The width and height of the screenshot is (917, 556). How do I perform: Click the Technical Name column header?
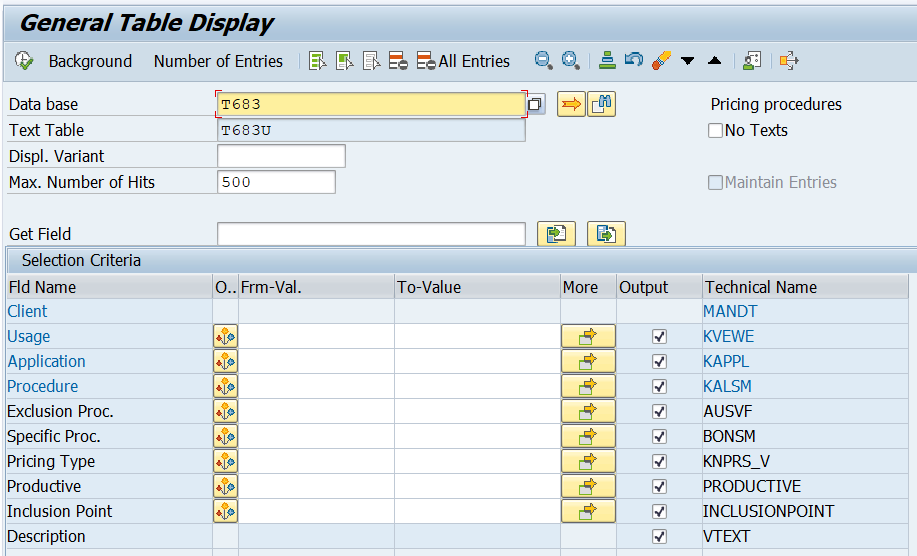coord(805,287)
